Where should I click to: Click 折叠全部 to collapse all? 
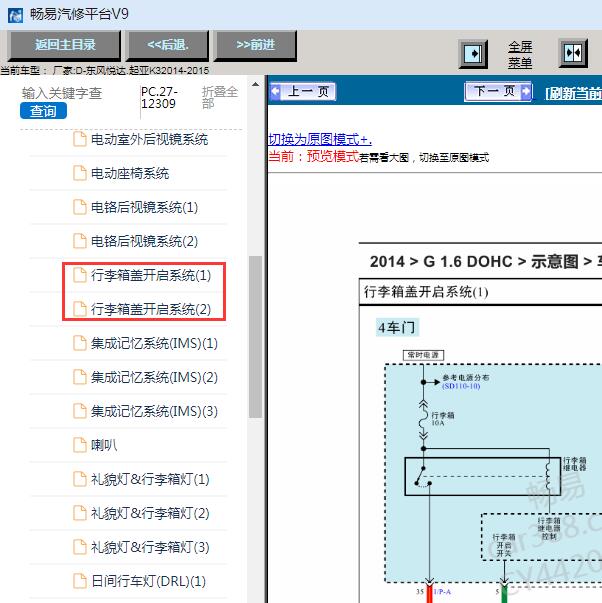click(220, 97)
